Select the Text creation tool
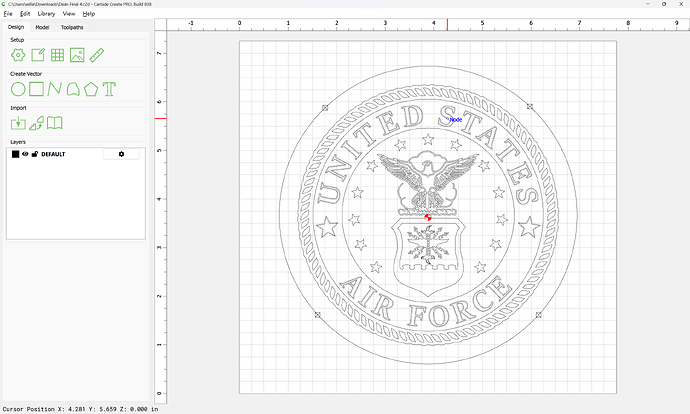 pyautogui.click(x=109, y=89)
